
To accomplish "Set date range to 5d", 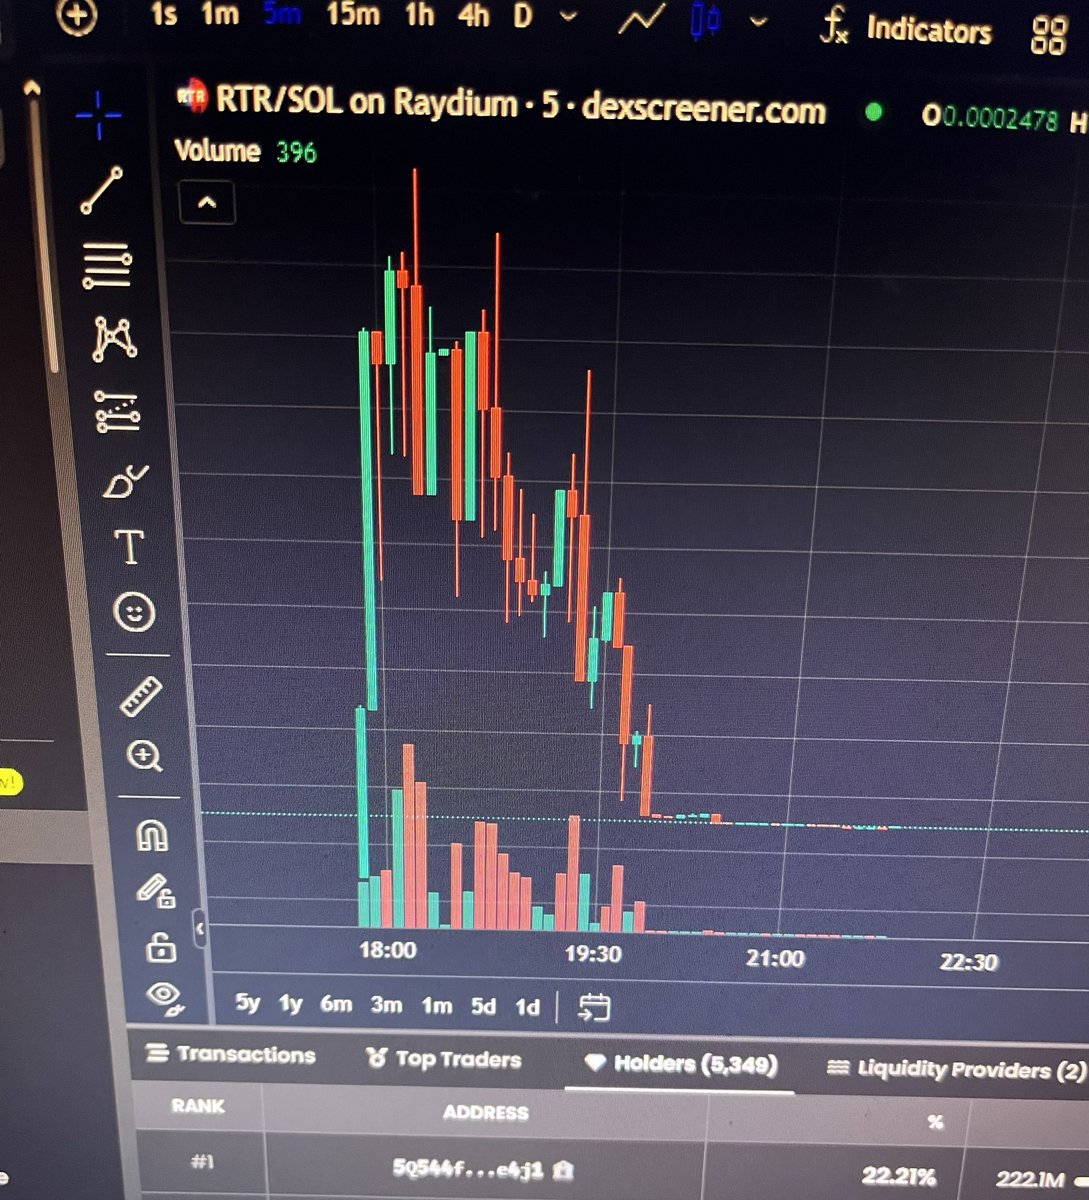I will pyautogui.click(x=483, y=1006).
